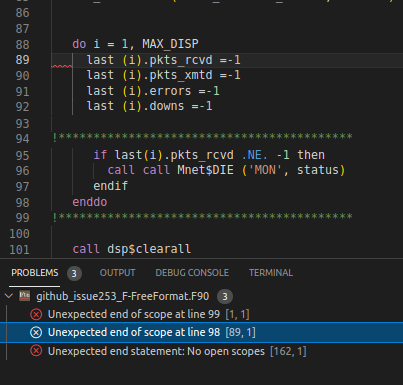
Task: Click line number 88 in the gutter
Action: point(22,44)
